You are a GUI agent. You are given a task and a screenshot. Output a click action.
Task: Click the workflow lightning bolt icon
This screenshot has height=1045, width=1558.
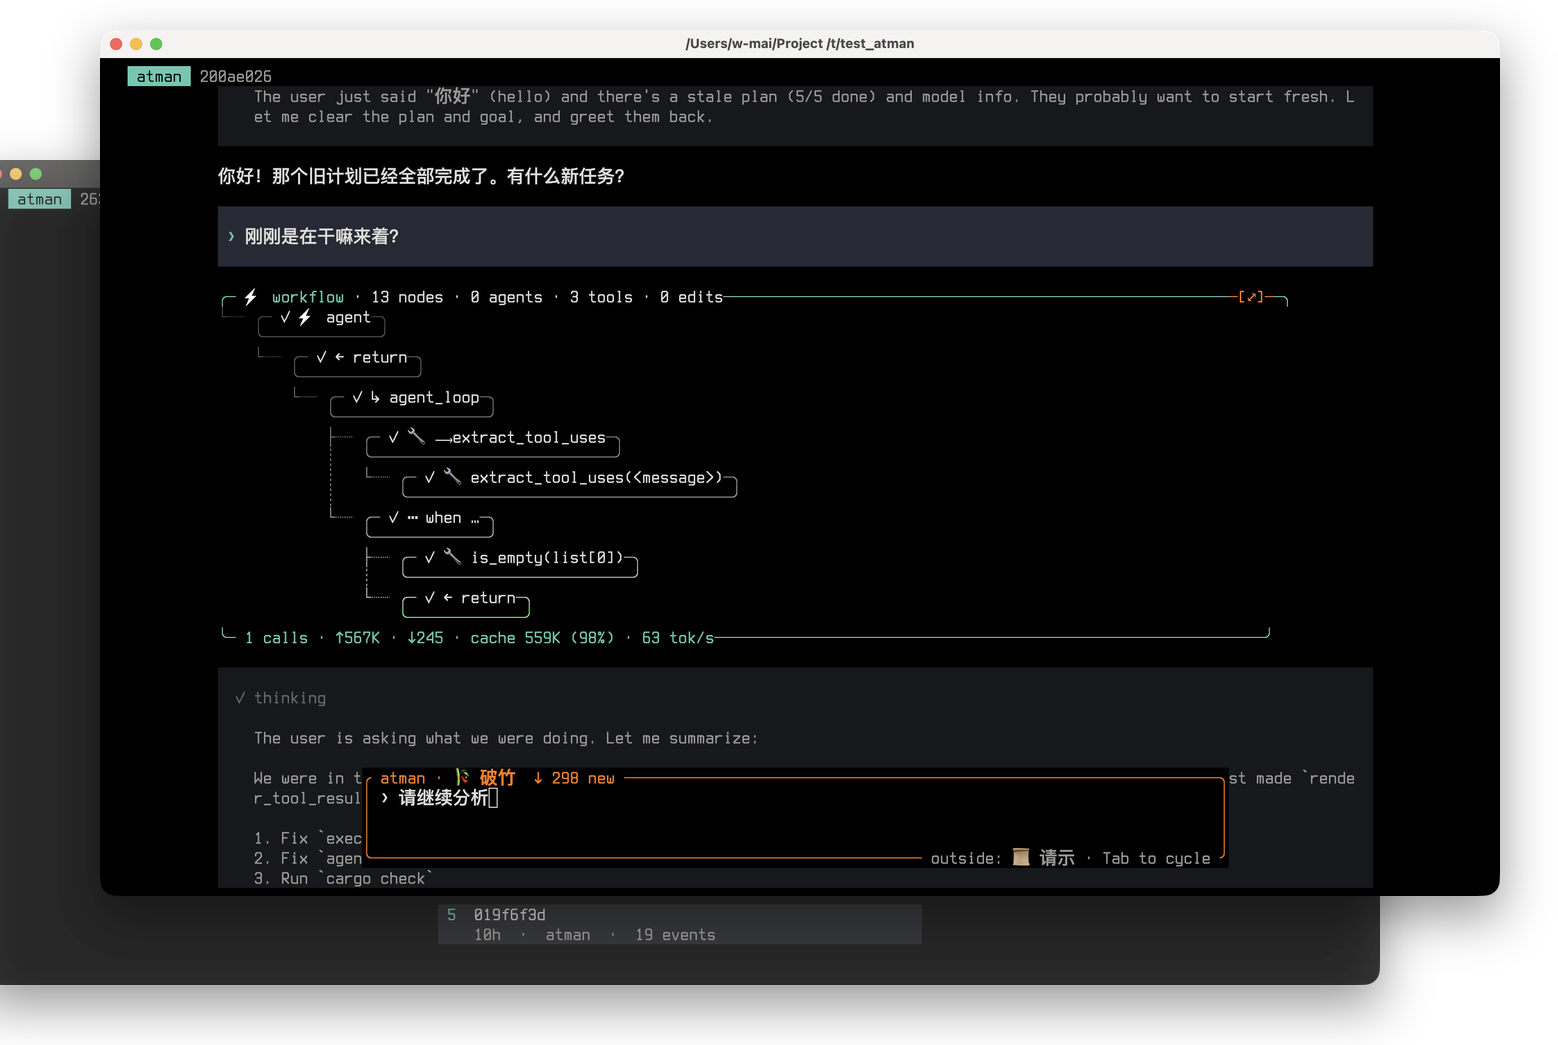(251, 297)
